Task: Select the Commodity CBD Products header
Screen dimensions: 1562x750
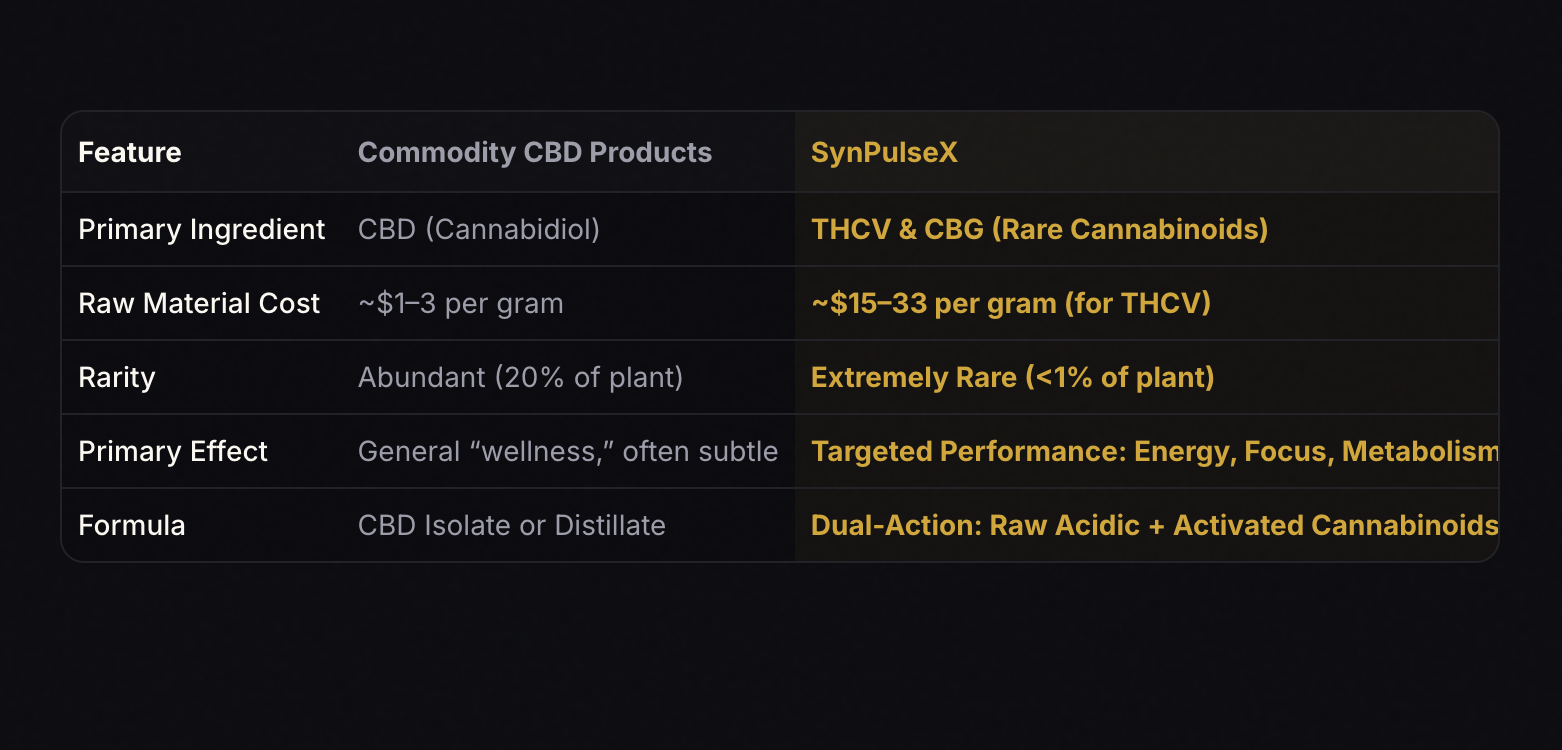Action: (535, 152)
